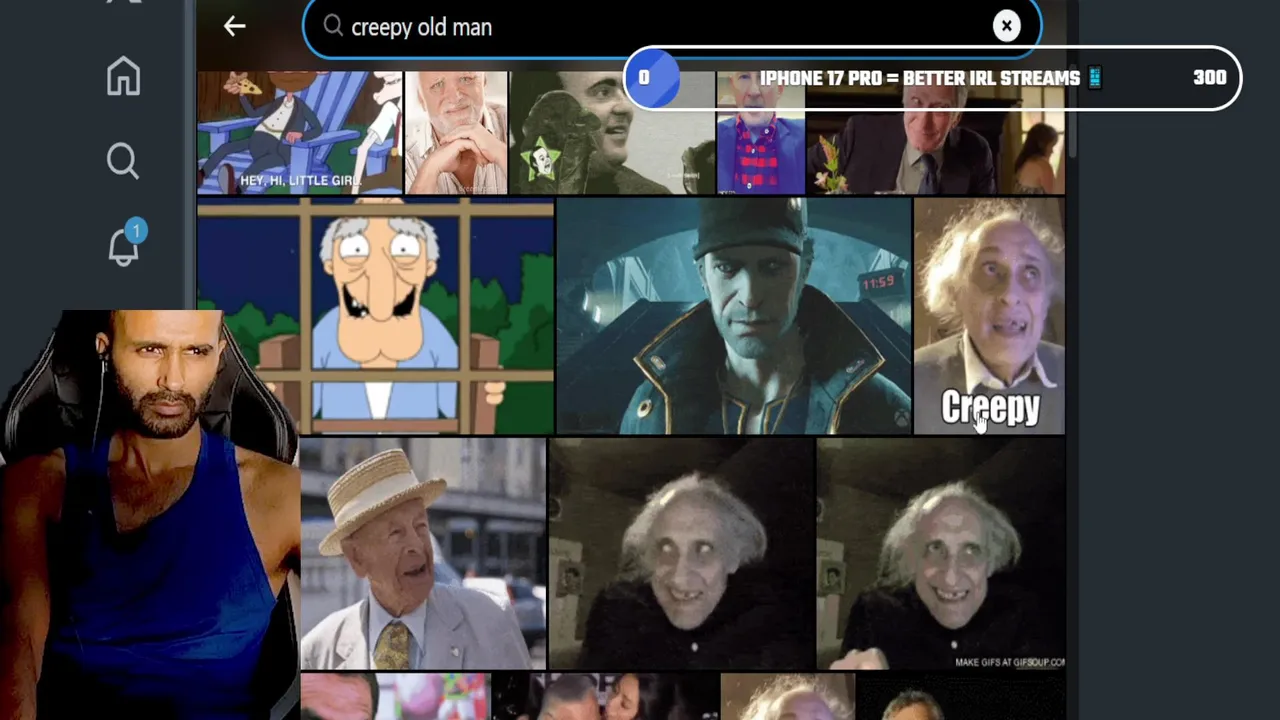Click the search field containing 'creepy old man'
This screenshot has height=720, width=1280.
tap(672, 27)
